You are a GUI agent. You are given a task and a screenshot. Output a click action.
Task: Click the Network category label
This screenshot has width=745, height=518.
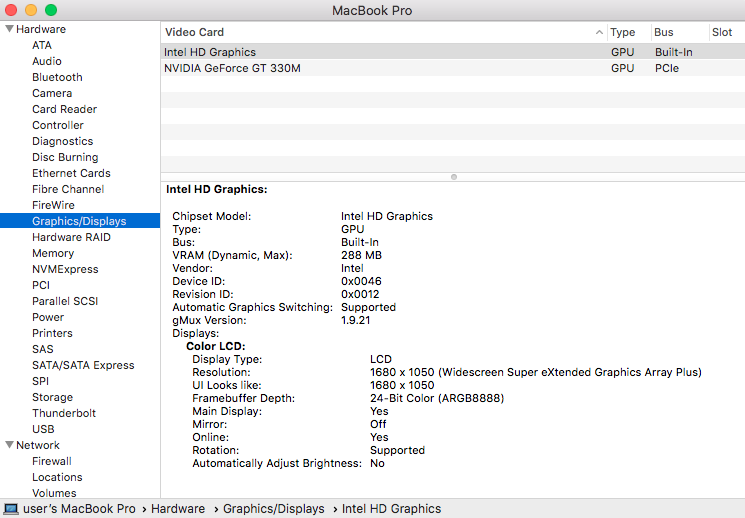[x=38, y=445]
